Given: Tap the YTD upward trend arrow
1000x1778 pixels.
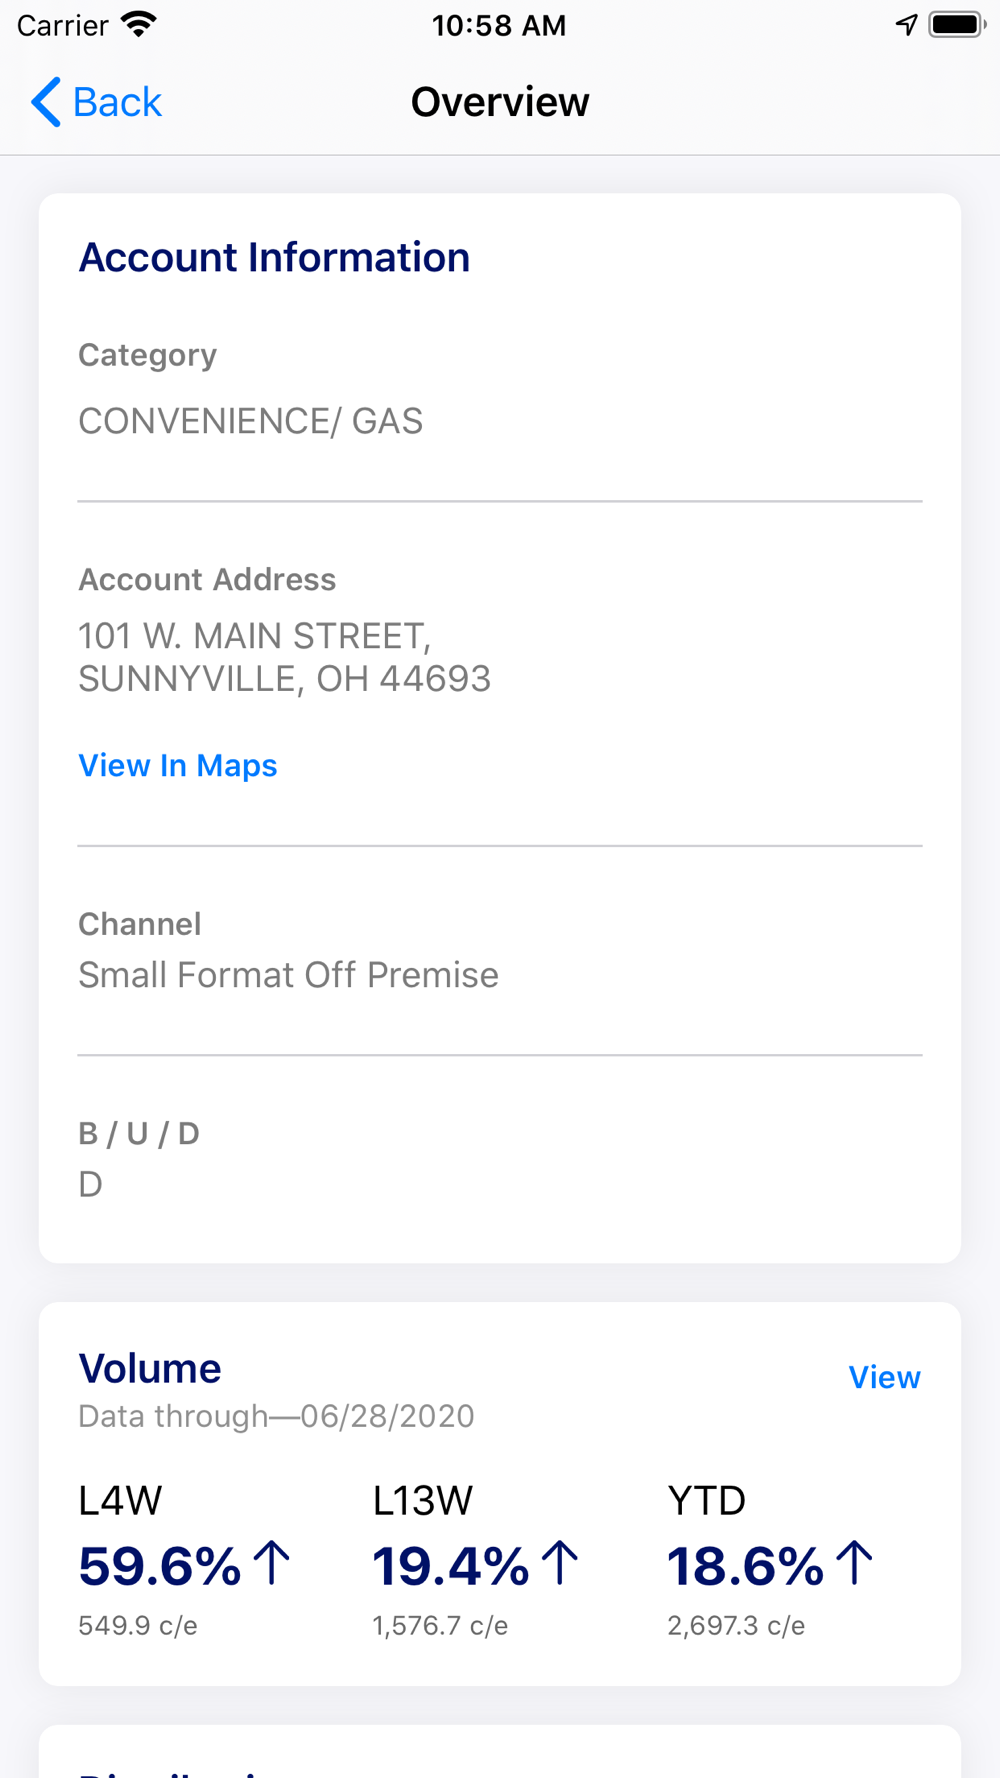Looking at the screenshot, I should (x=854, y=1562).
